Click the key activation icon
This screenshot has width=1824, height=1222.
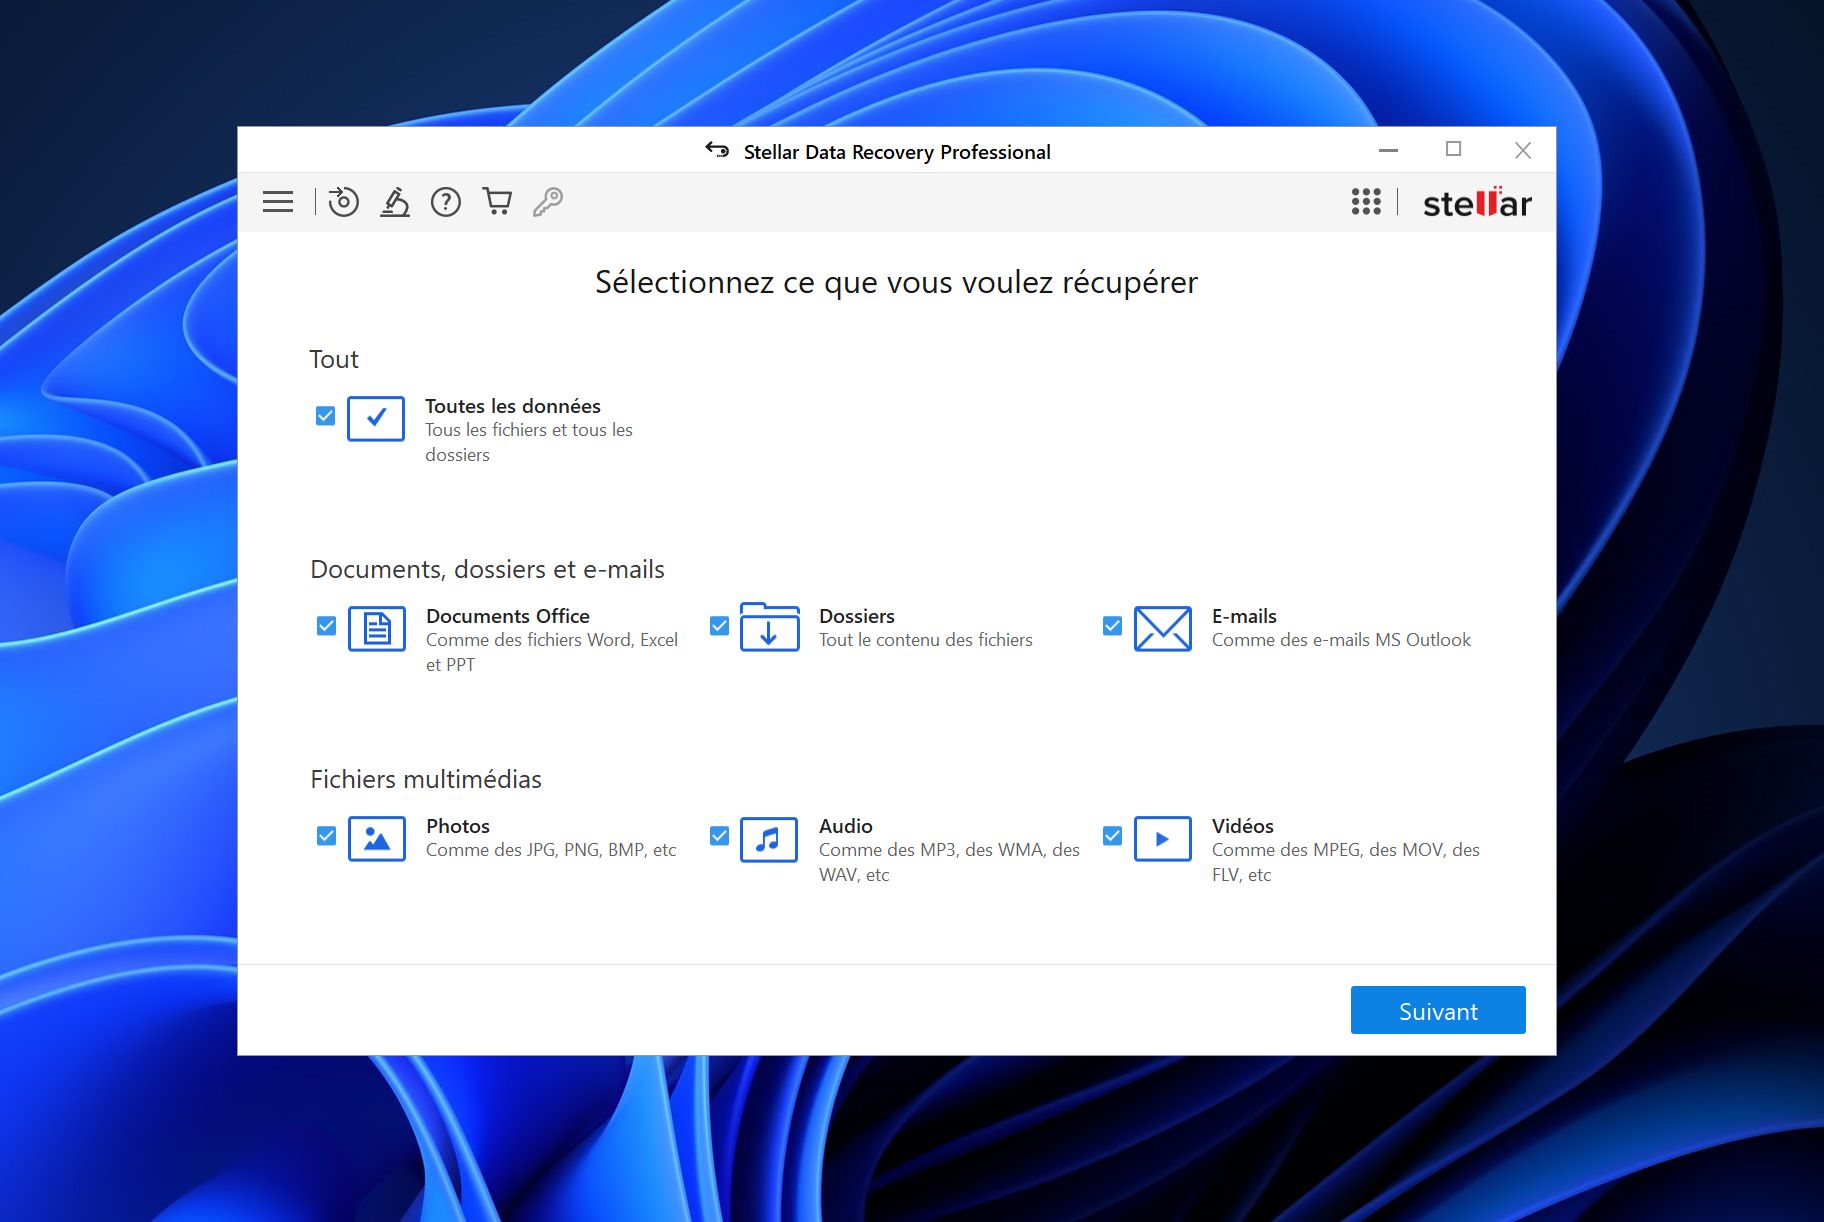coord(548,202)
